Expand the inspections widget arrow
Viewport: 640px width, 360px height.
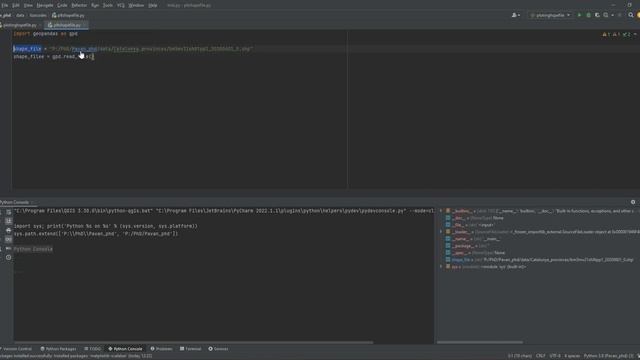(x=635, y=35)
